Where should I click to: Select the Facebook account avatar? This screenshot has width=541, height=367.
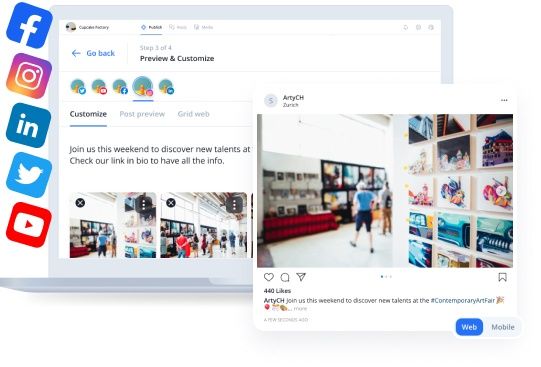point(120,87)
